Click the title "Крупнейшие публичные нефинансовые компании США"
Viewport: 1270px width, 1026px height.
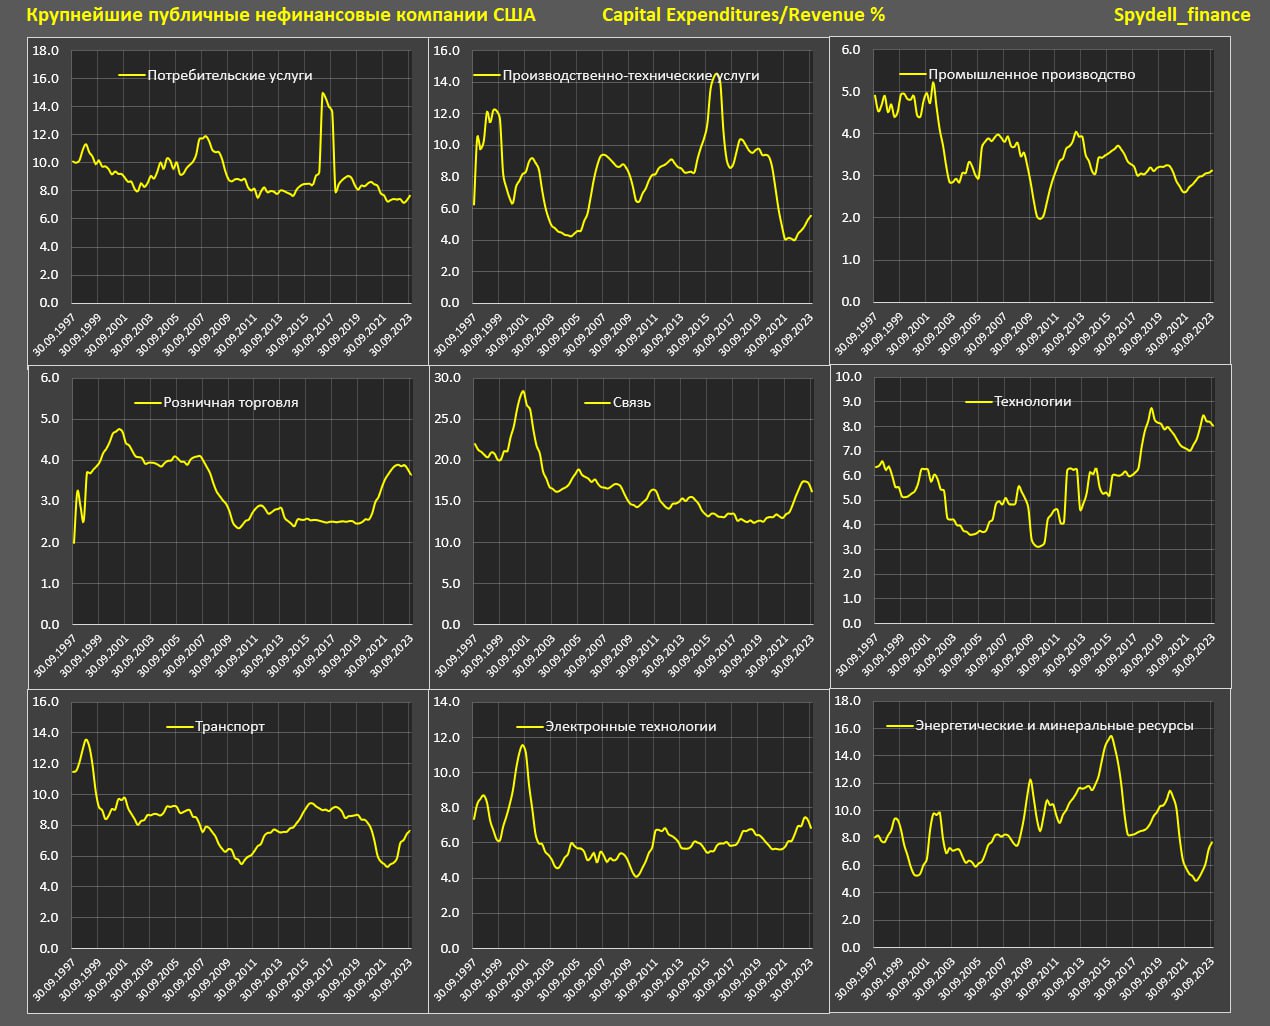280,15
